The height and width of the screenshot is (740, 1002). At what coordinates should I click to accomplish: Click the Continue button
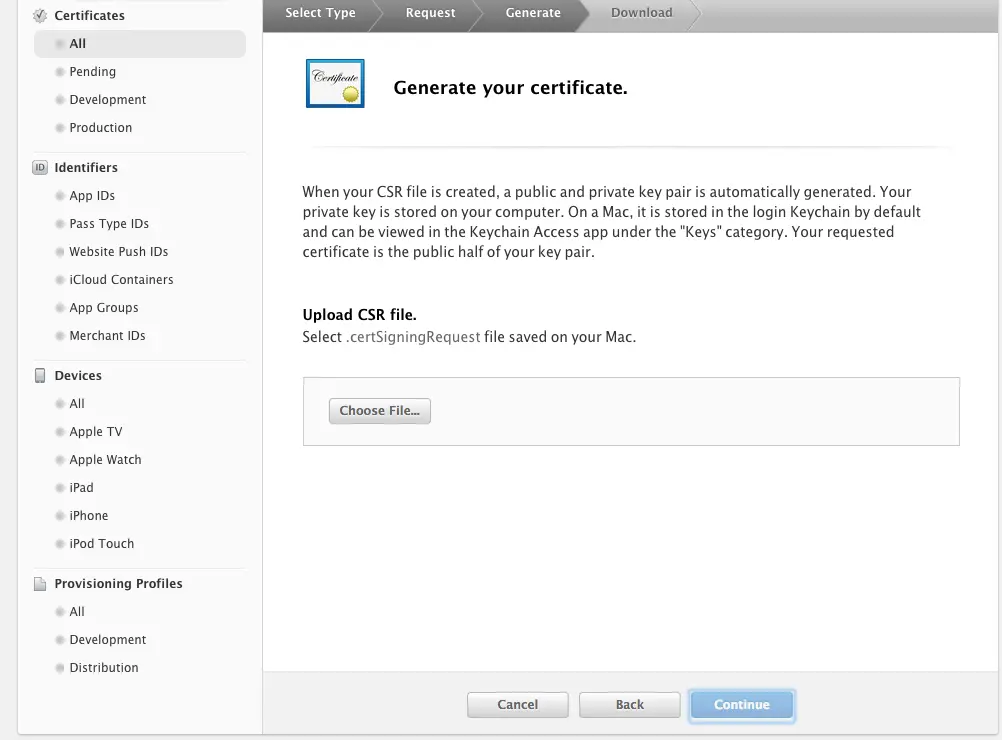[742, 705]
